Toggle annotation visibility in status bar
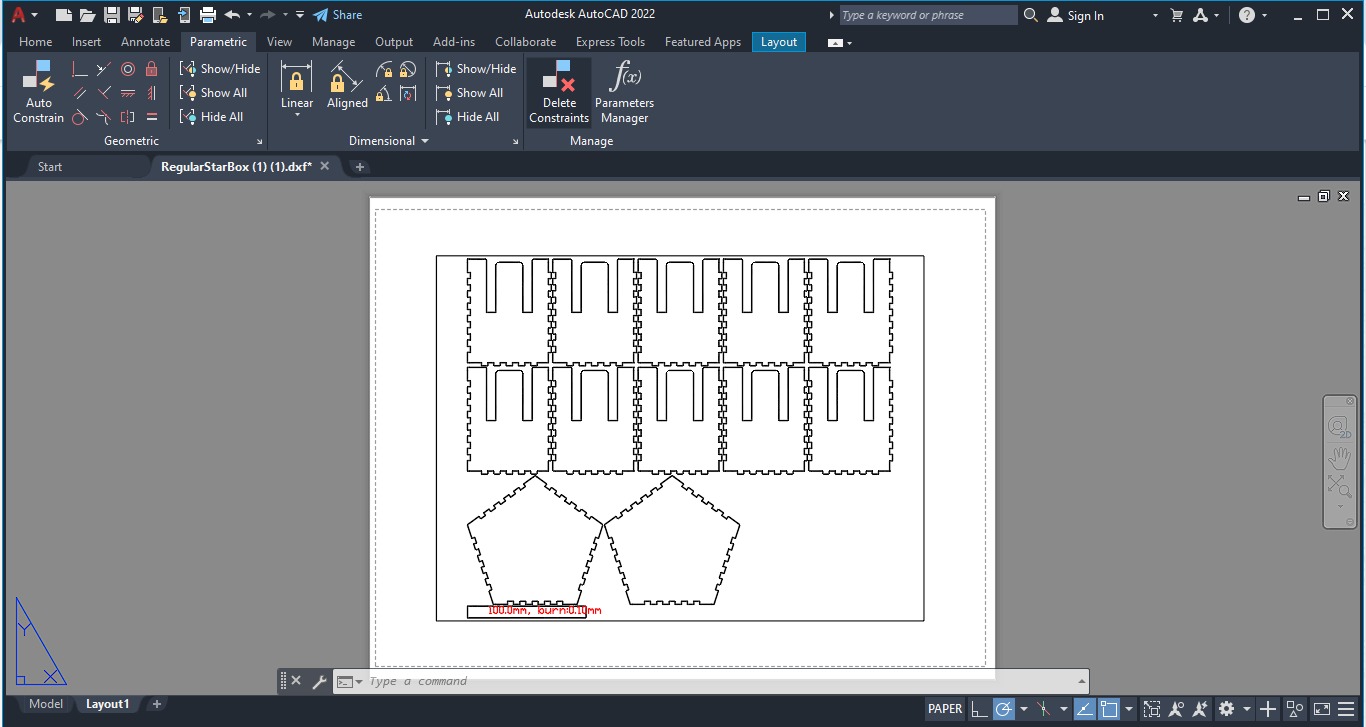The height and width of the screenshot is (727, 1366). tap(1176, 709)
